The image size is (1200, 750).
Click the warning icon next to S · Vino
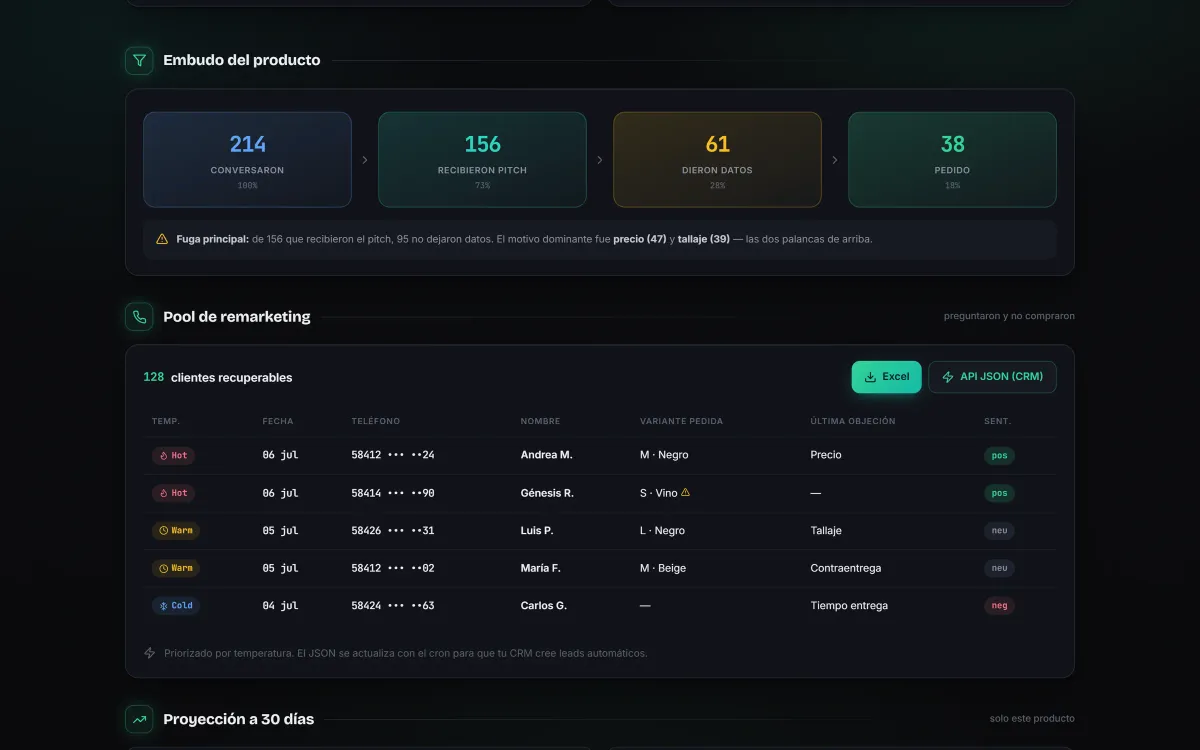pyautogui.click(x=686, y=492)
